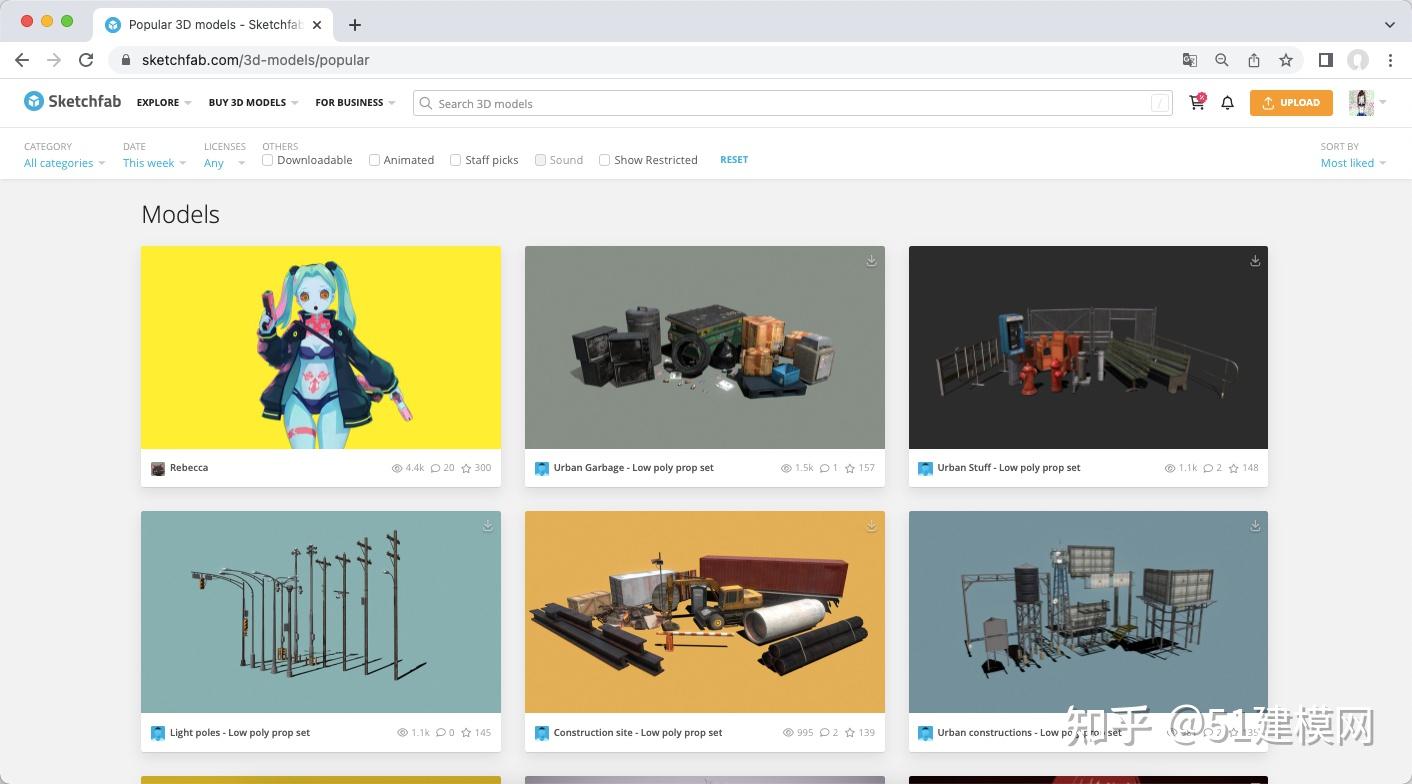This screenshot has width=1412, height=784.
Task: Reload the page with refresh icon
Action: 86,60
